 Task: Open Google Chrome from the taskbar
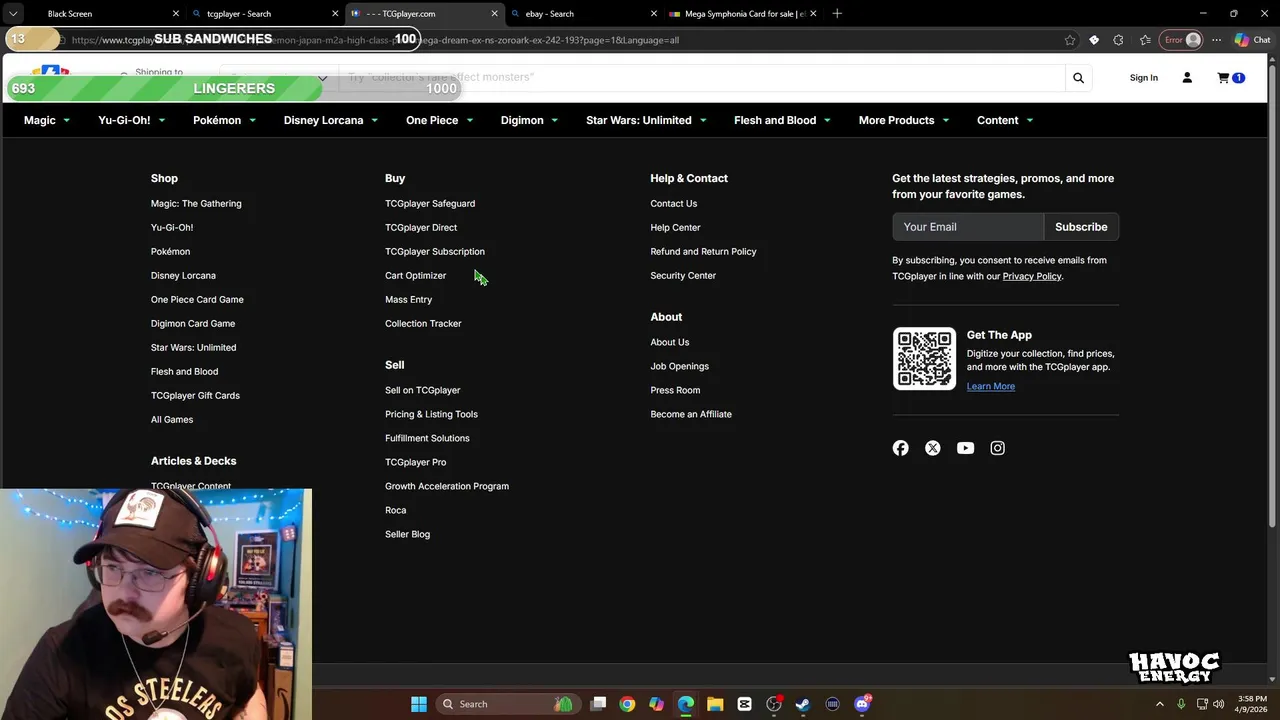click(x=627, y=704)
